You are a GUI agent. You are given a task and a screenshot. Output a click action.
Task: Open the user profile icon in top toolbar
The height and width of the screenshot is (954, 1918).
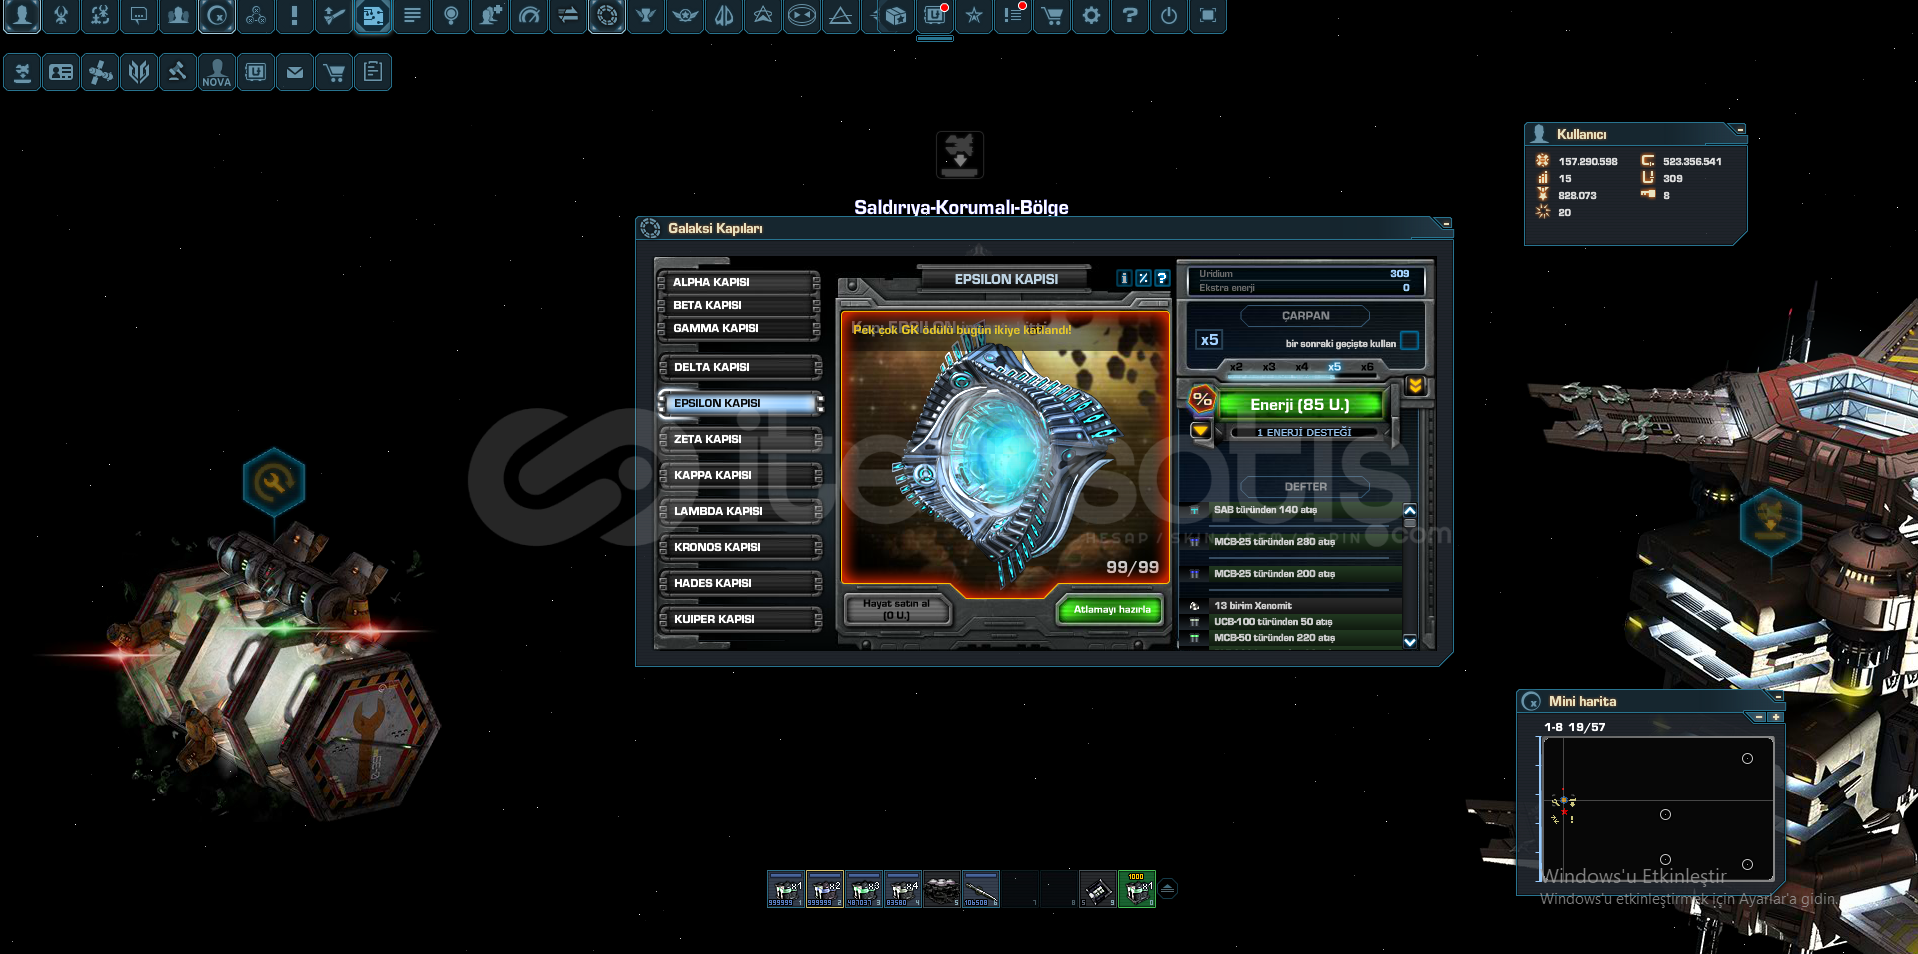pyautogui.click(x=22, y=15)
